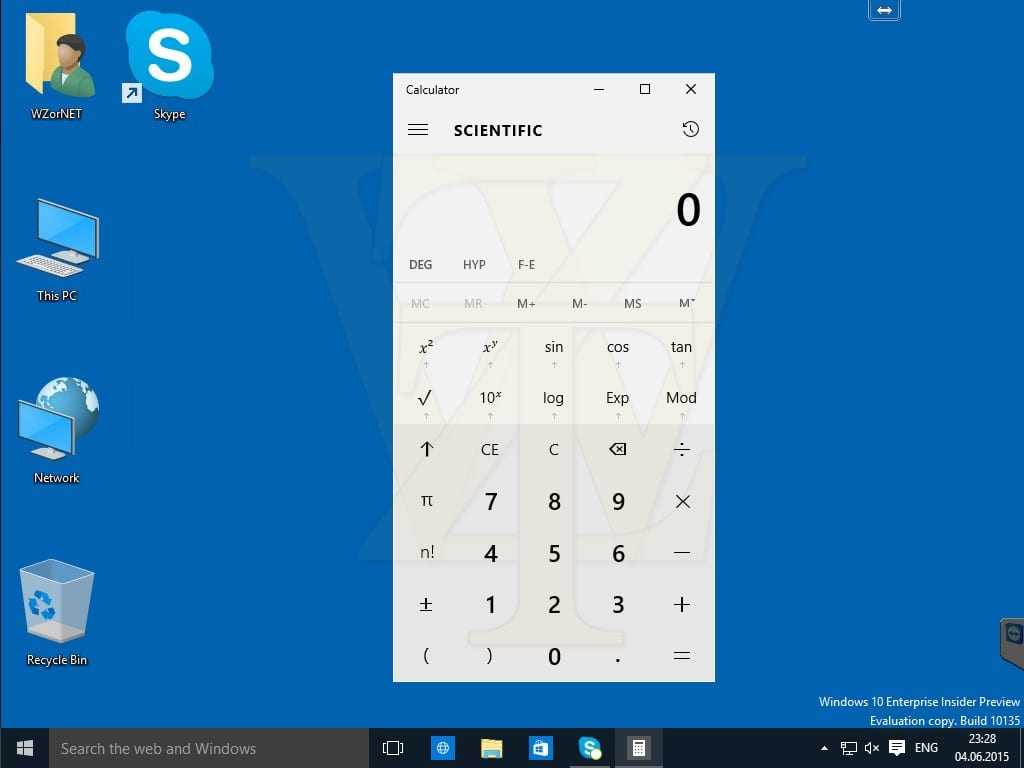Show hidden system tray icons
1024x768 pixels.
[x=824, y=748]
